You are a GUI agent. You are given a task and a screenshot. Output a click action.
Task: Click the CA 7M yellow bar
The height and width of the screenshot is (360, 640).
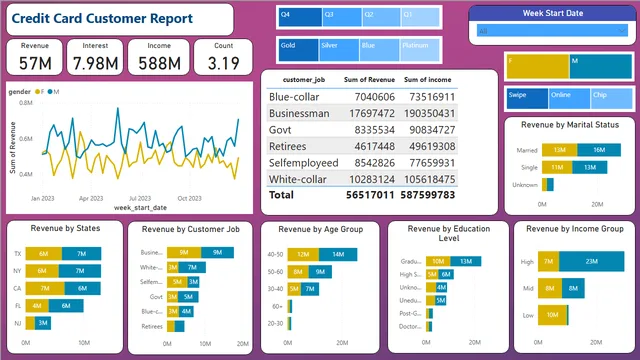coord(45,288)
